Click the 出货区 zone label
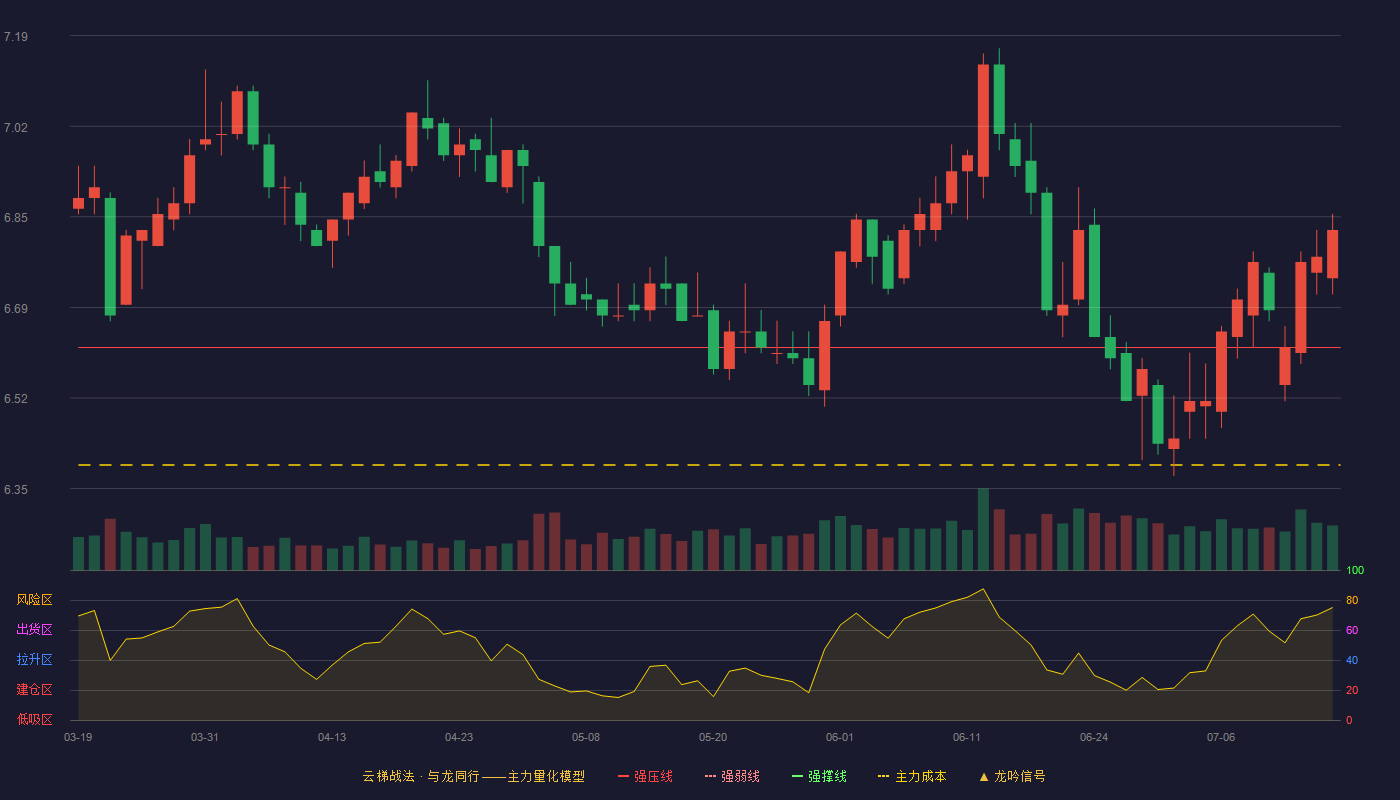The width and height of the screenshot is (1400, 800). click(x=34, y=630)
